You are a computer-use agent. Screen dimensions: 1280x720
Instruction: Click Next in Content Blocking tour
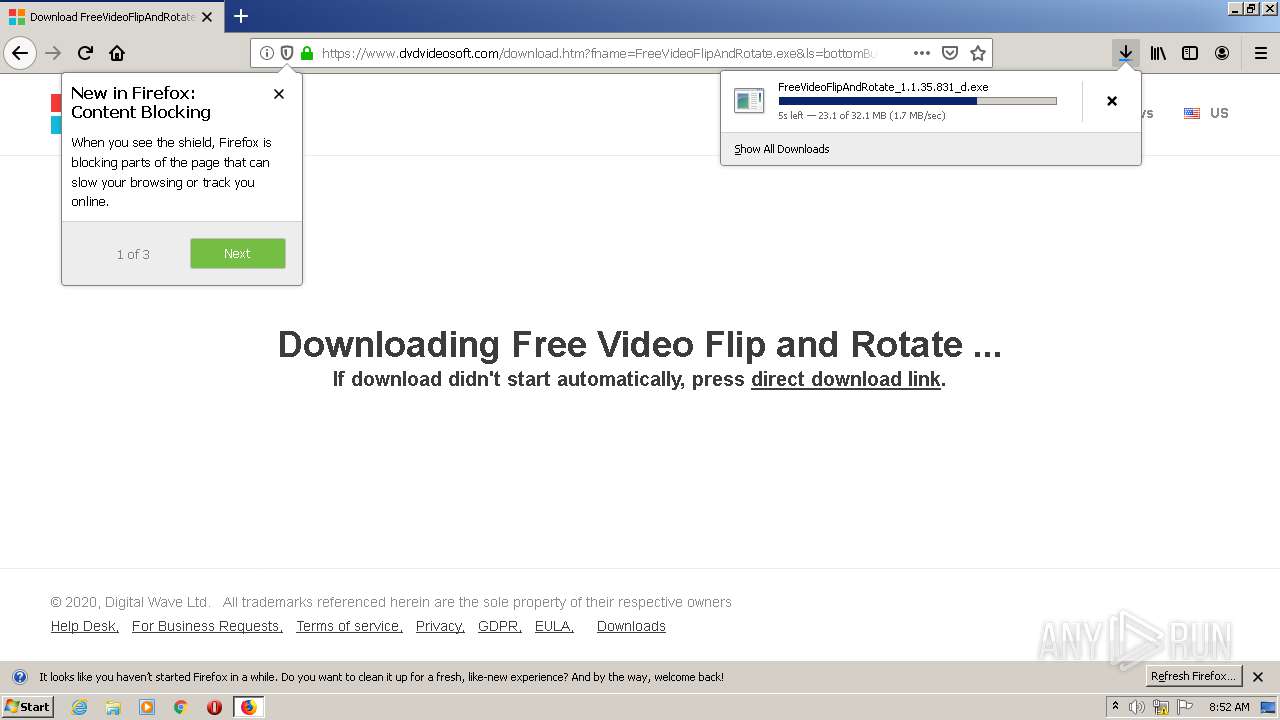click(x=237, y=253)
